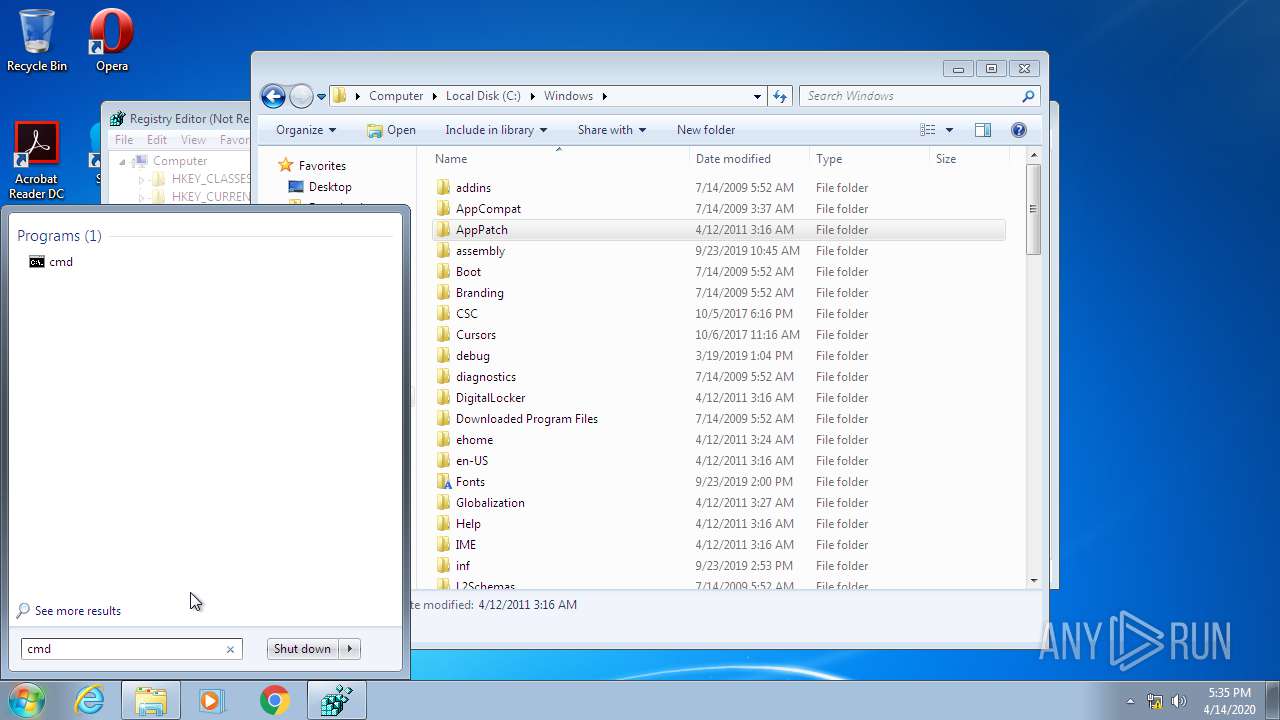Launch Google Chrome from taskbar
1280x720 pixels.
(x=274, y=701)
